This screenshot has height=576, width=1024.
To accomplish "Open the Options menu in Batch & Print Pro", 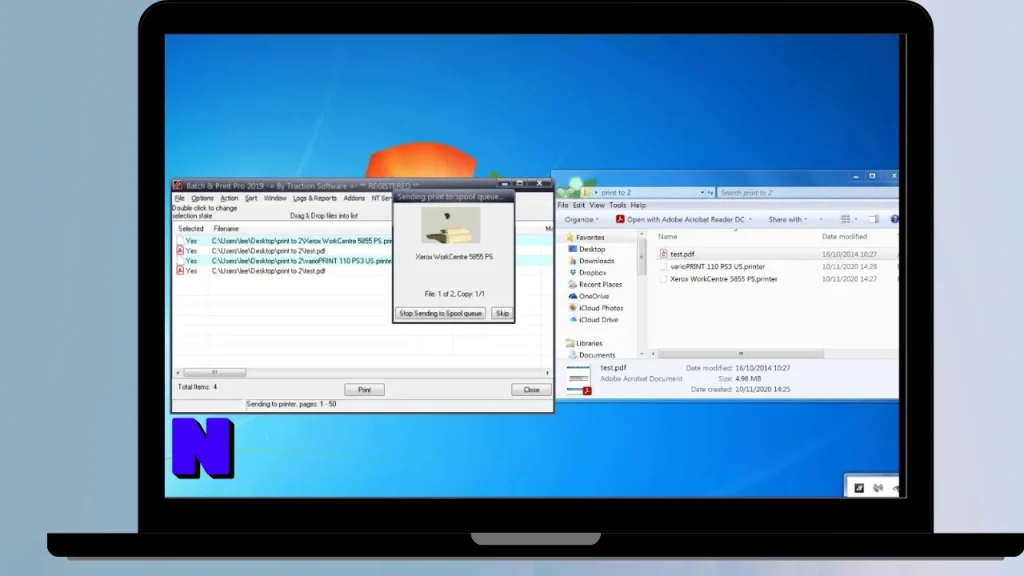I will click(x=202, y=198).
